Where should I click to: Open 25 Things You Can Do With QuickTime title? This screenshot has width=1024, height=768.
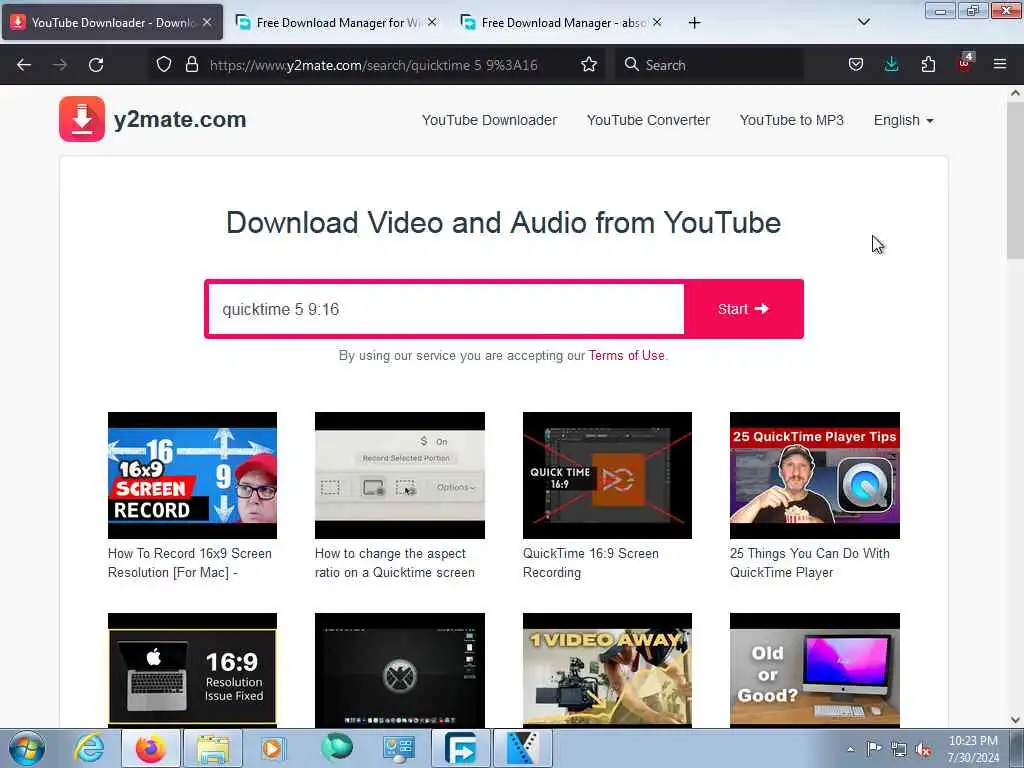(x=810, y=563)
